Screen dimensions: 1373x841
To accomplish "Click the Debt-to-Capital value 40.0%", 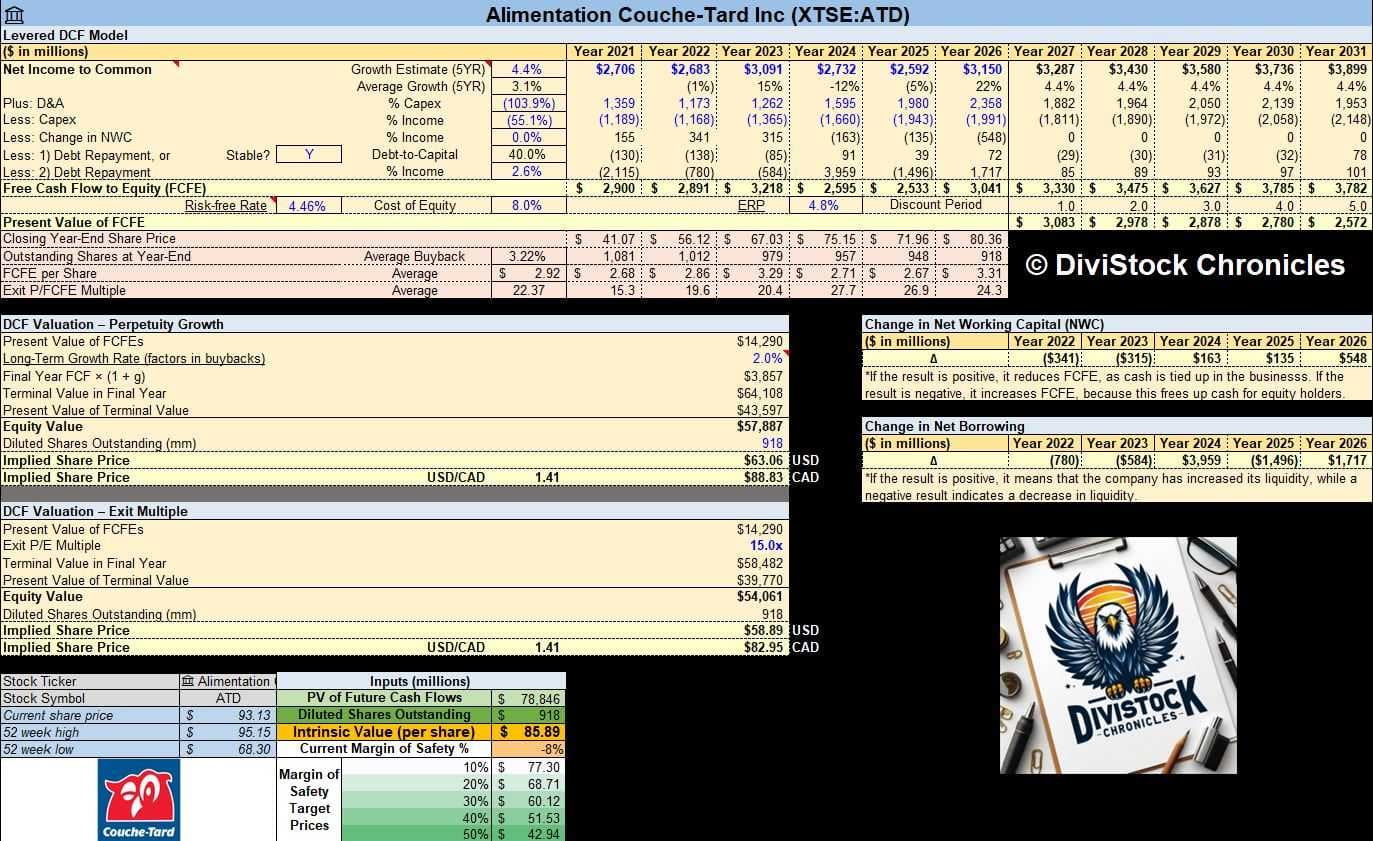I will coord(527,154).
